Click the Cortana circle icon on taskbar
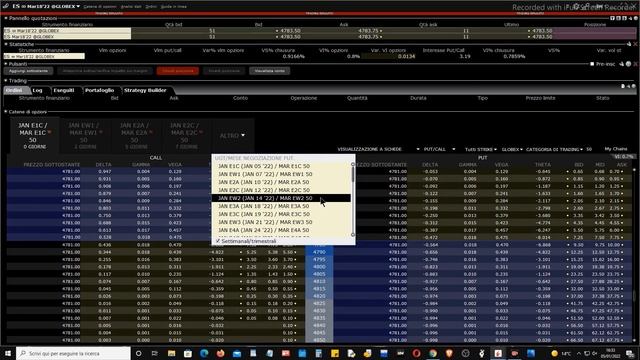This screenshot has height=360, width=640. click(138, 353)
